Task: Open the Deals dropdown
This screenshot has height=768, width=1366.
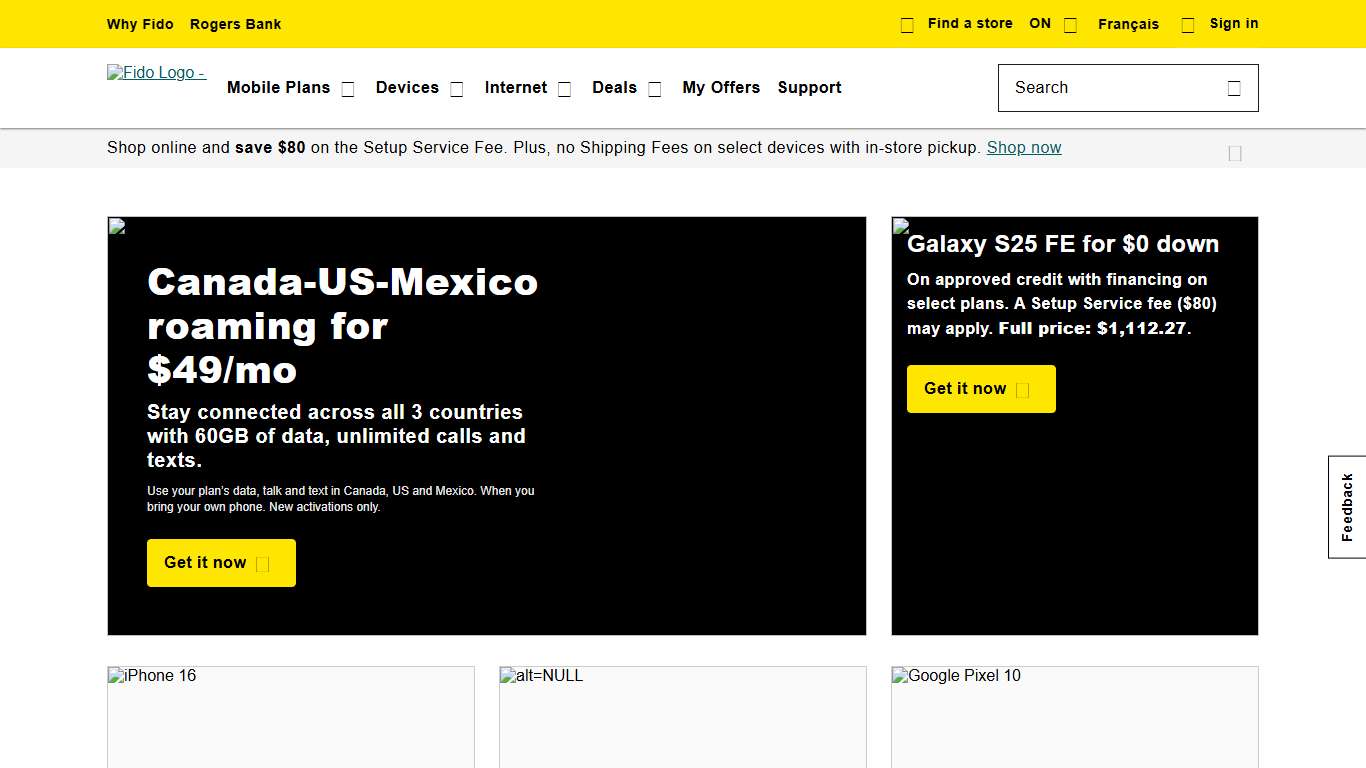Action: pos(654,88)
